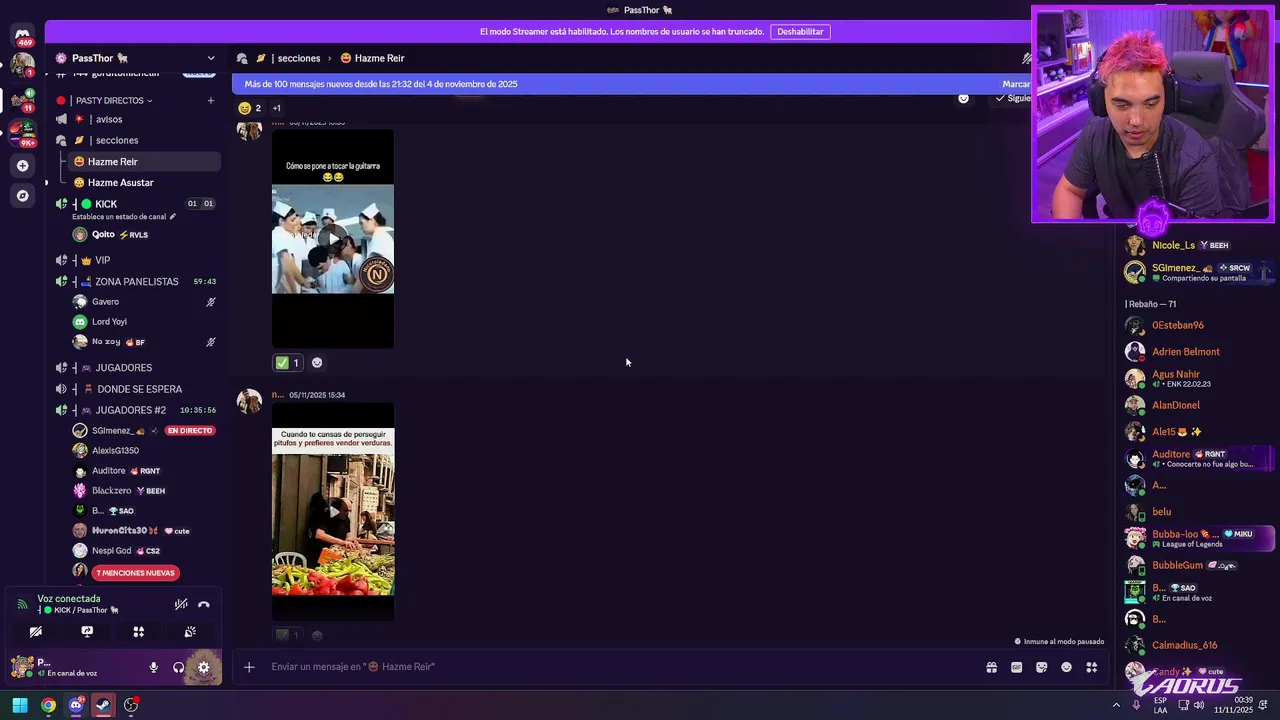
Task: Open Windows Start menu
Action: 20,705
